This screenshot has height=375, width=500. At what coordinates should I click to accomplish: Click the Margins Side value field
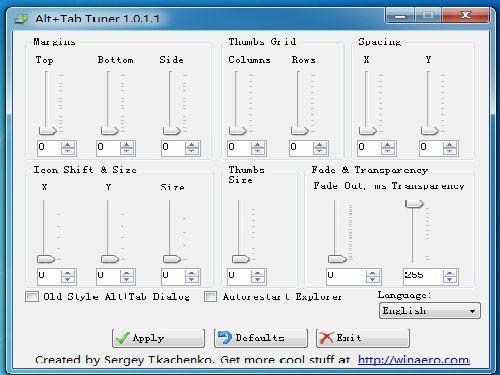pos(173,148)
